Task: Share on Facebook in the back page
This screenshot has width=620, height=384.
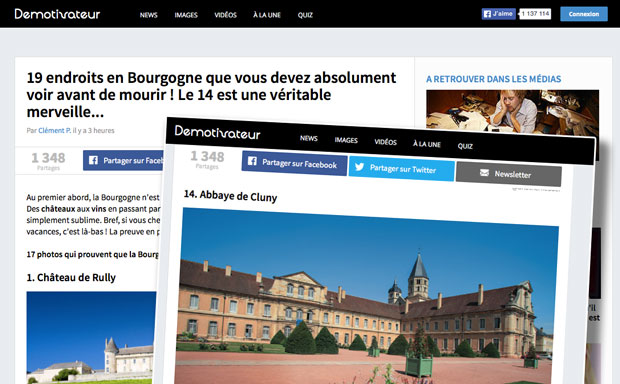Action: tap(123, 160)
